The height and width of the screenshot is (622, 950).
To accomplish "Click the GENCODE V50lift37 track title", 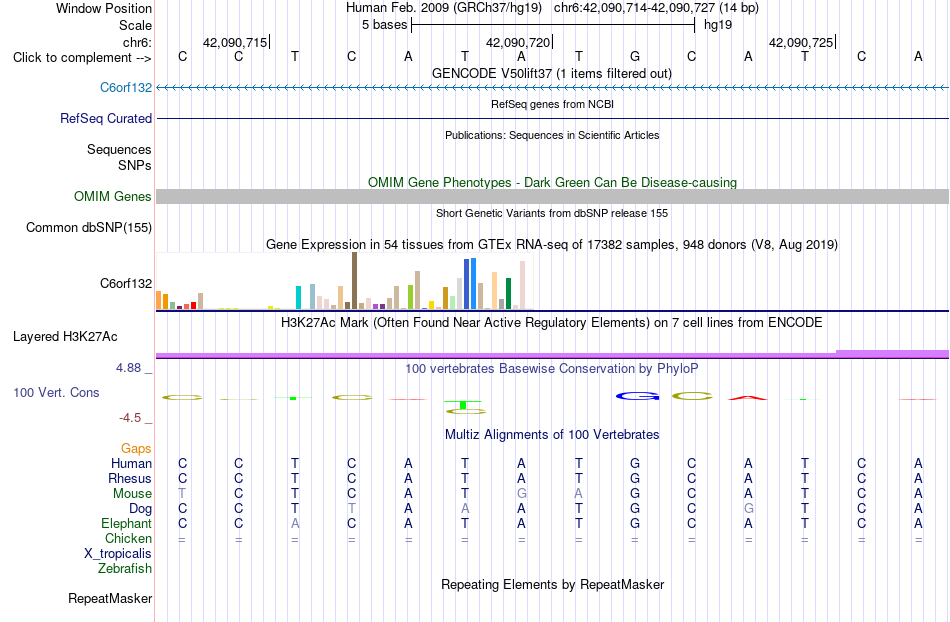I will click(551, 73).
